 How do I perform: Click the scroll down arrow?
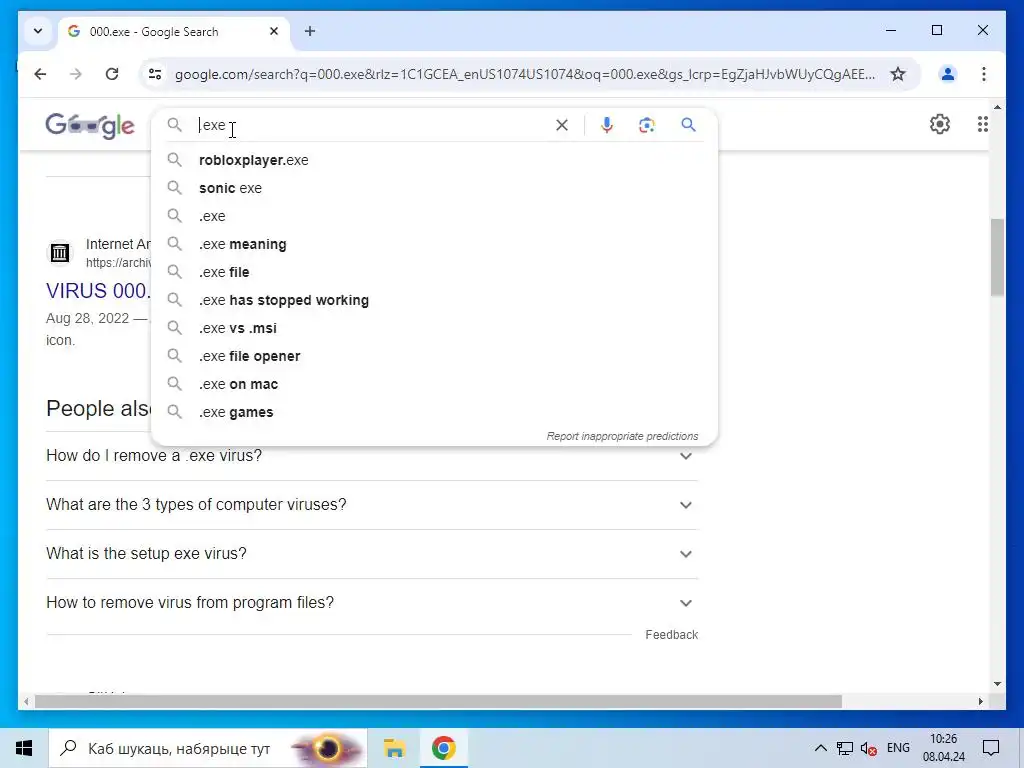click(997, 684)
